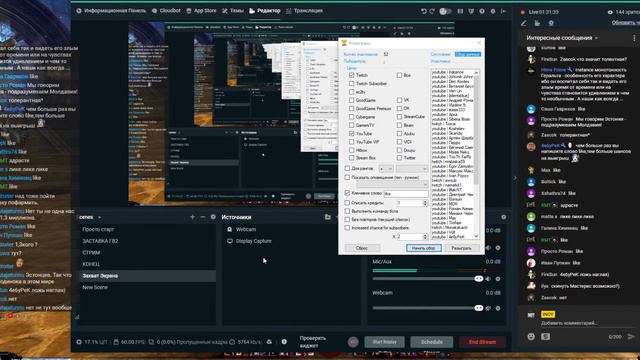Click the edit stream info pencil icon
Screen dimensions: 640x360
(524, 23)
